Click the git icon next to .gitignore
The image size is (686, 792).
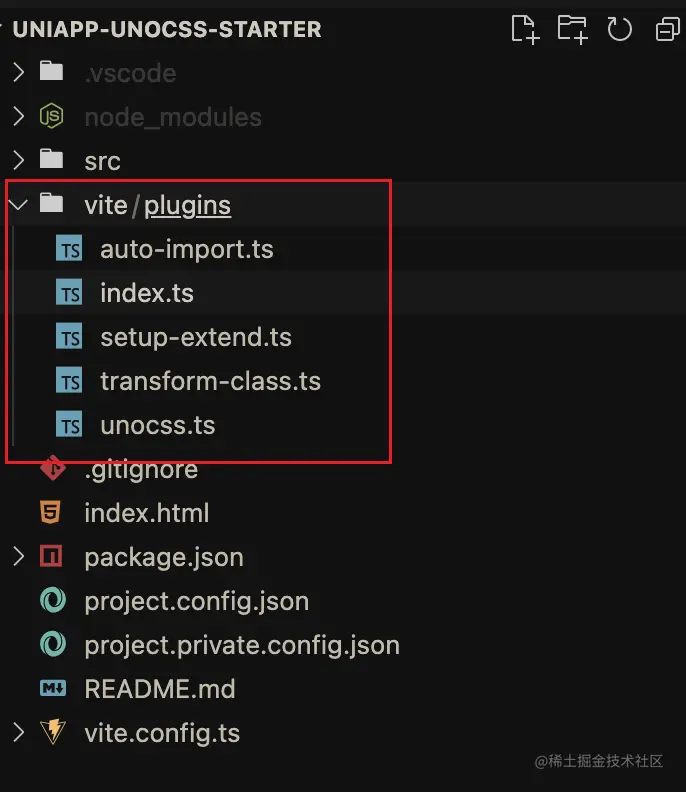pos(53,469)
